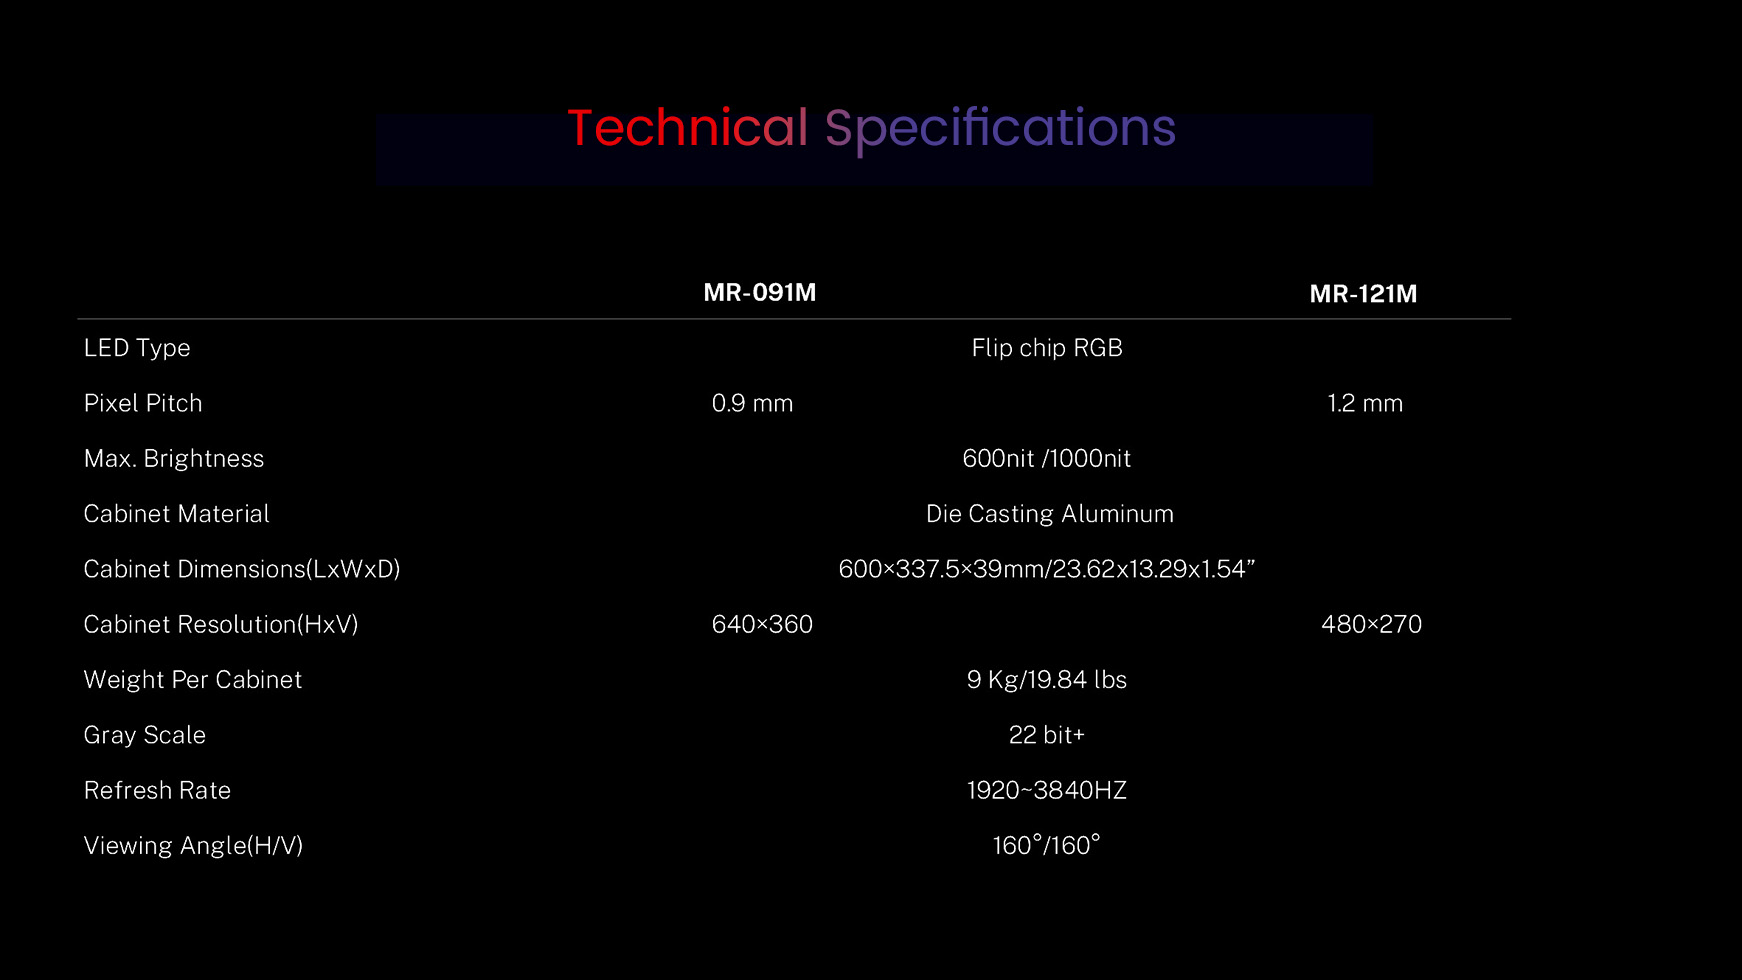The image size is (1742, 980).
Task: Select the 1.2 mm pixel pitch value
Action: pos(1365,403)
